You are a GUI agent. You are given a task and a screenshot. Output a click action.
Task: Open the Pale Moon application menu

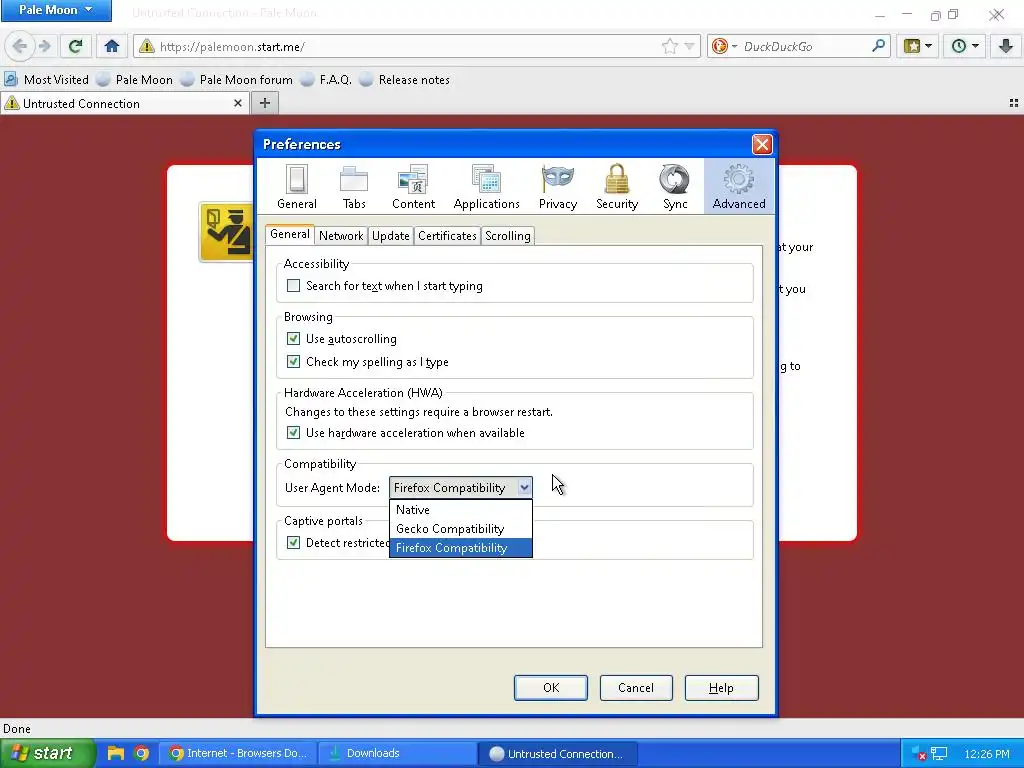[56, 10]
